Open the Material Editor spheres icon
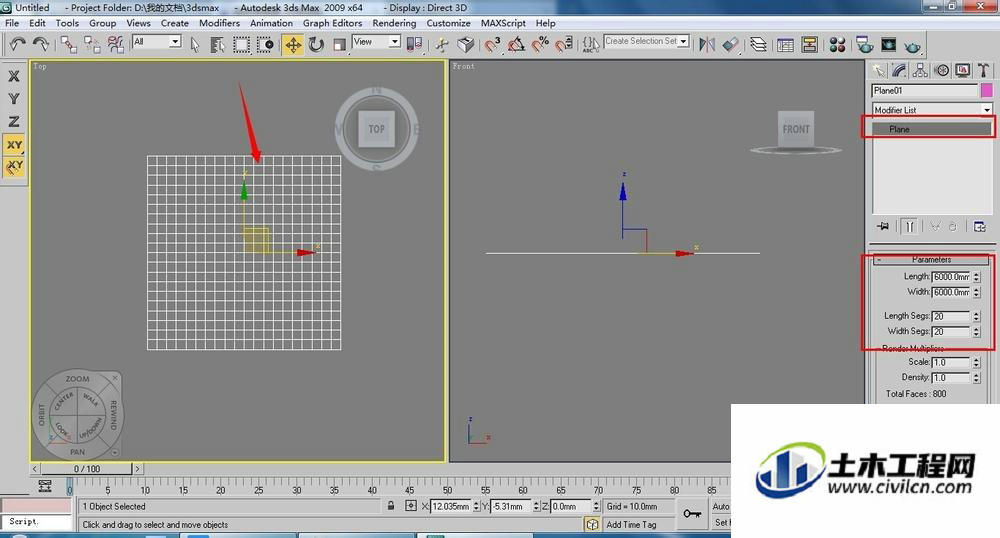The height and width of the screenshot is (538, 1000). point(837,45)
